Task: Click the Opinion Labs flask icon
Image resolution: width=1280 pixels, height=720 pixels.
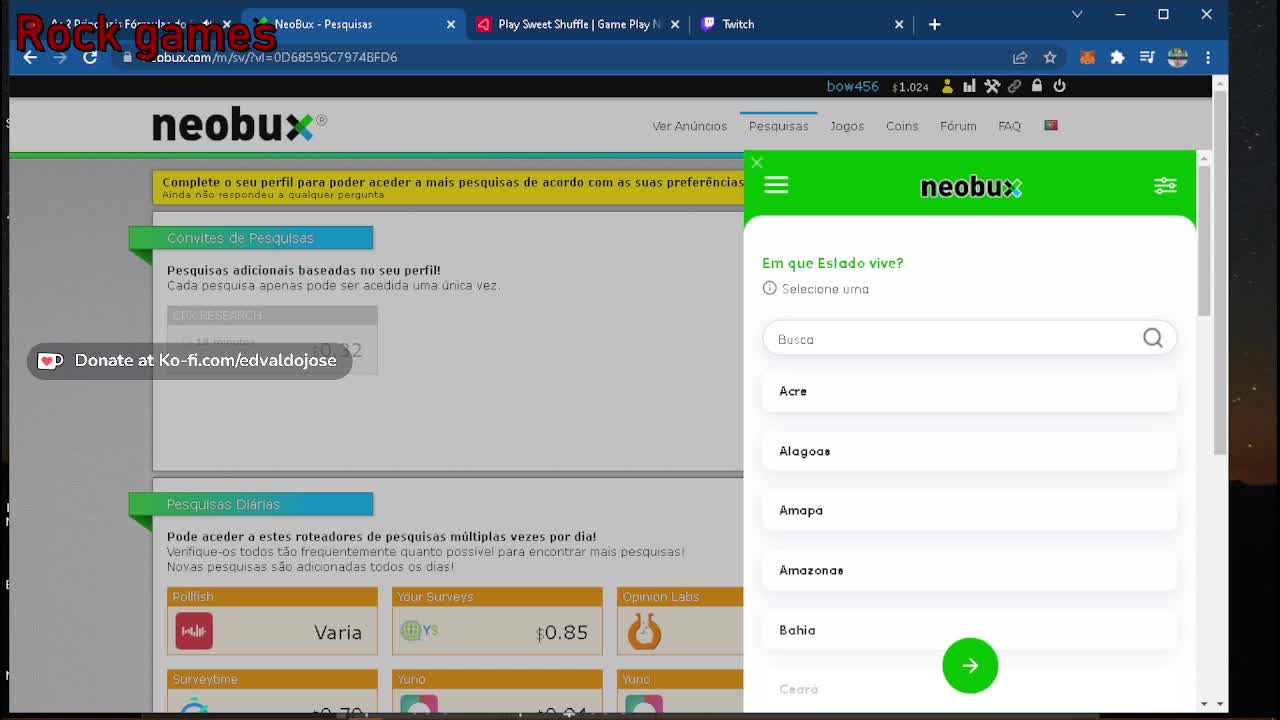Action: coord(644,631)
